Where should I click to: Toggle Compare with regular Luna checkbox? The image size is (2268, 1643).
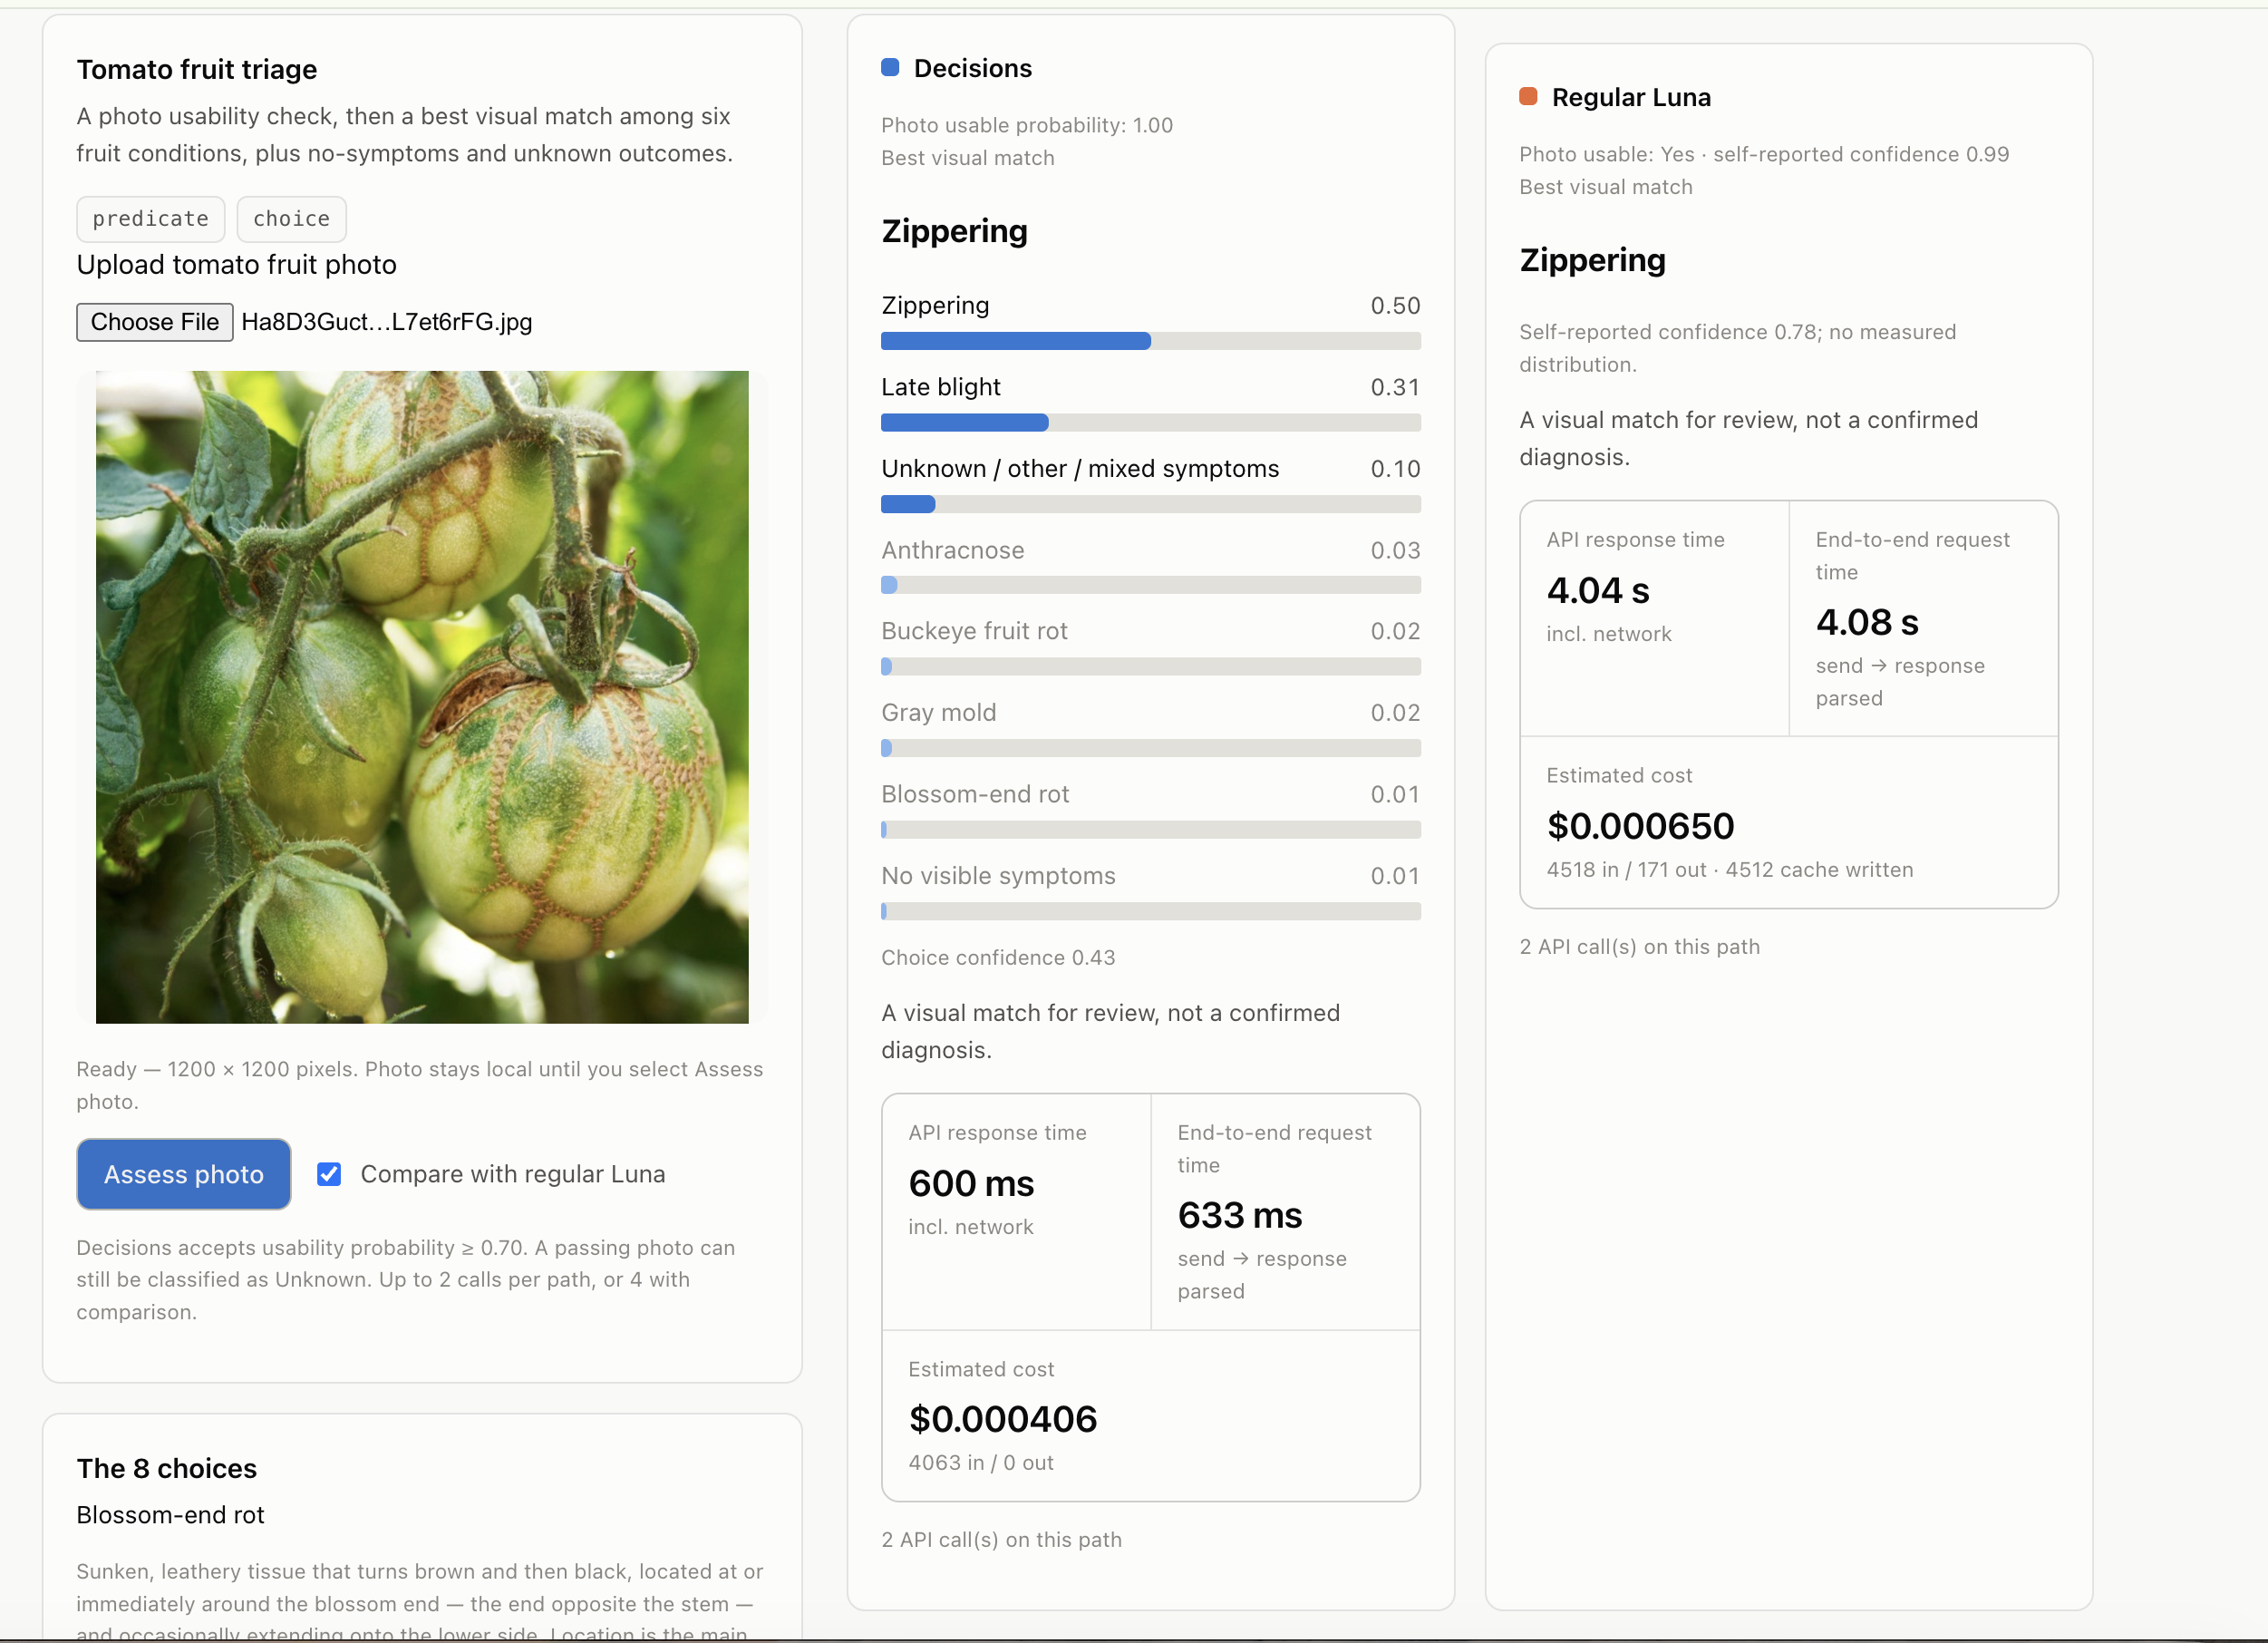[x=329, y=1174]
